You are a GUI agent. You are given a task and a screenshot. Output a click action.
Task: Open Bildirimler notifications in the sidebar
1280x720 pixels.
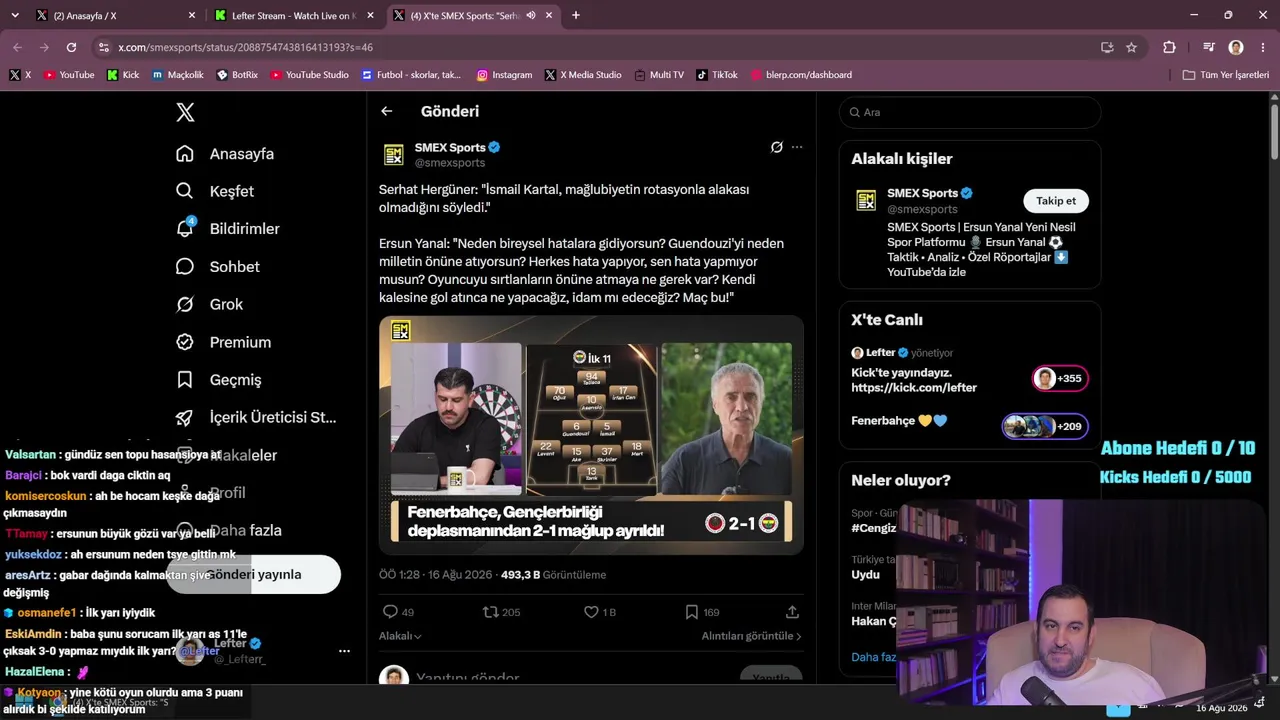click(228, 229)
